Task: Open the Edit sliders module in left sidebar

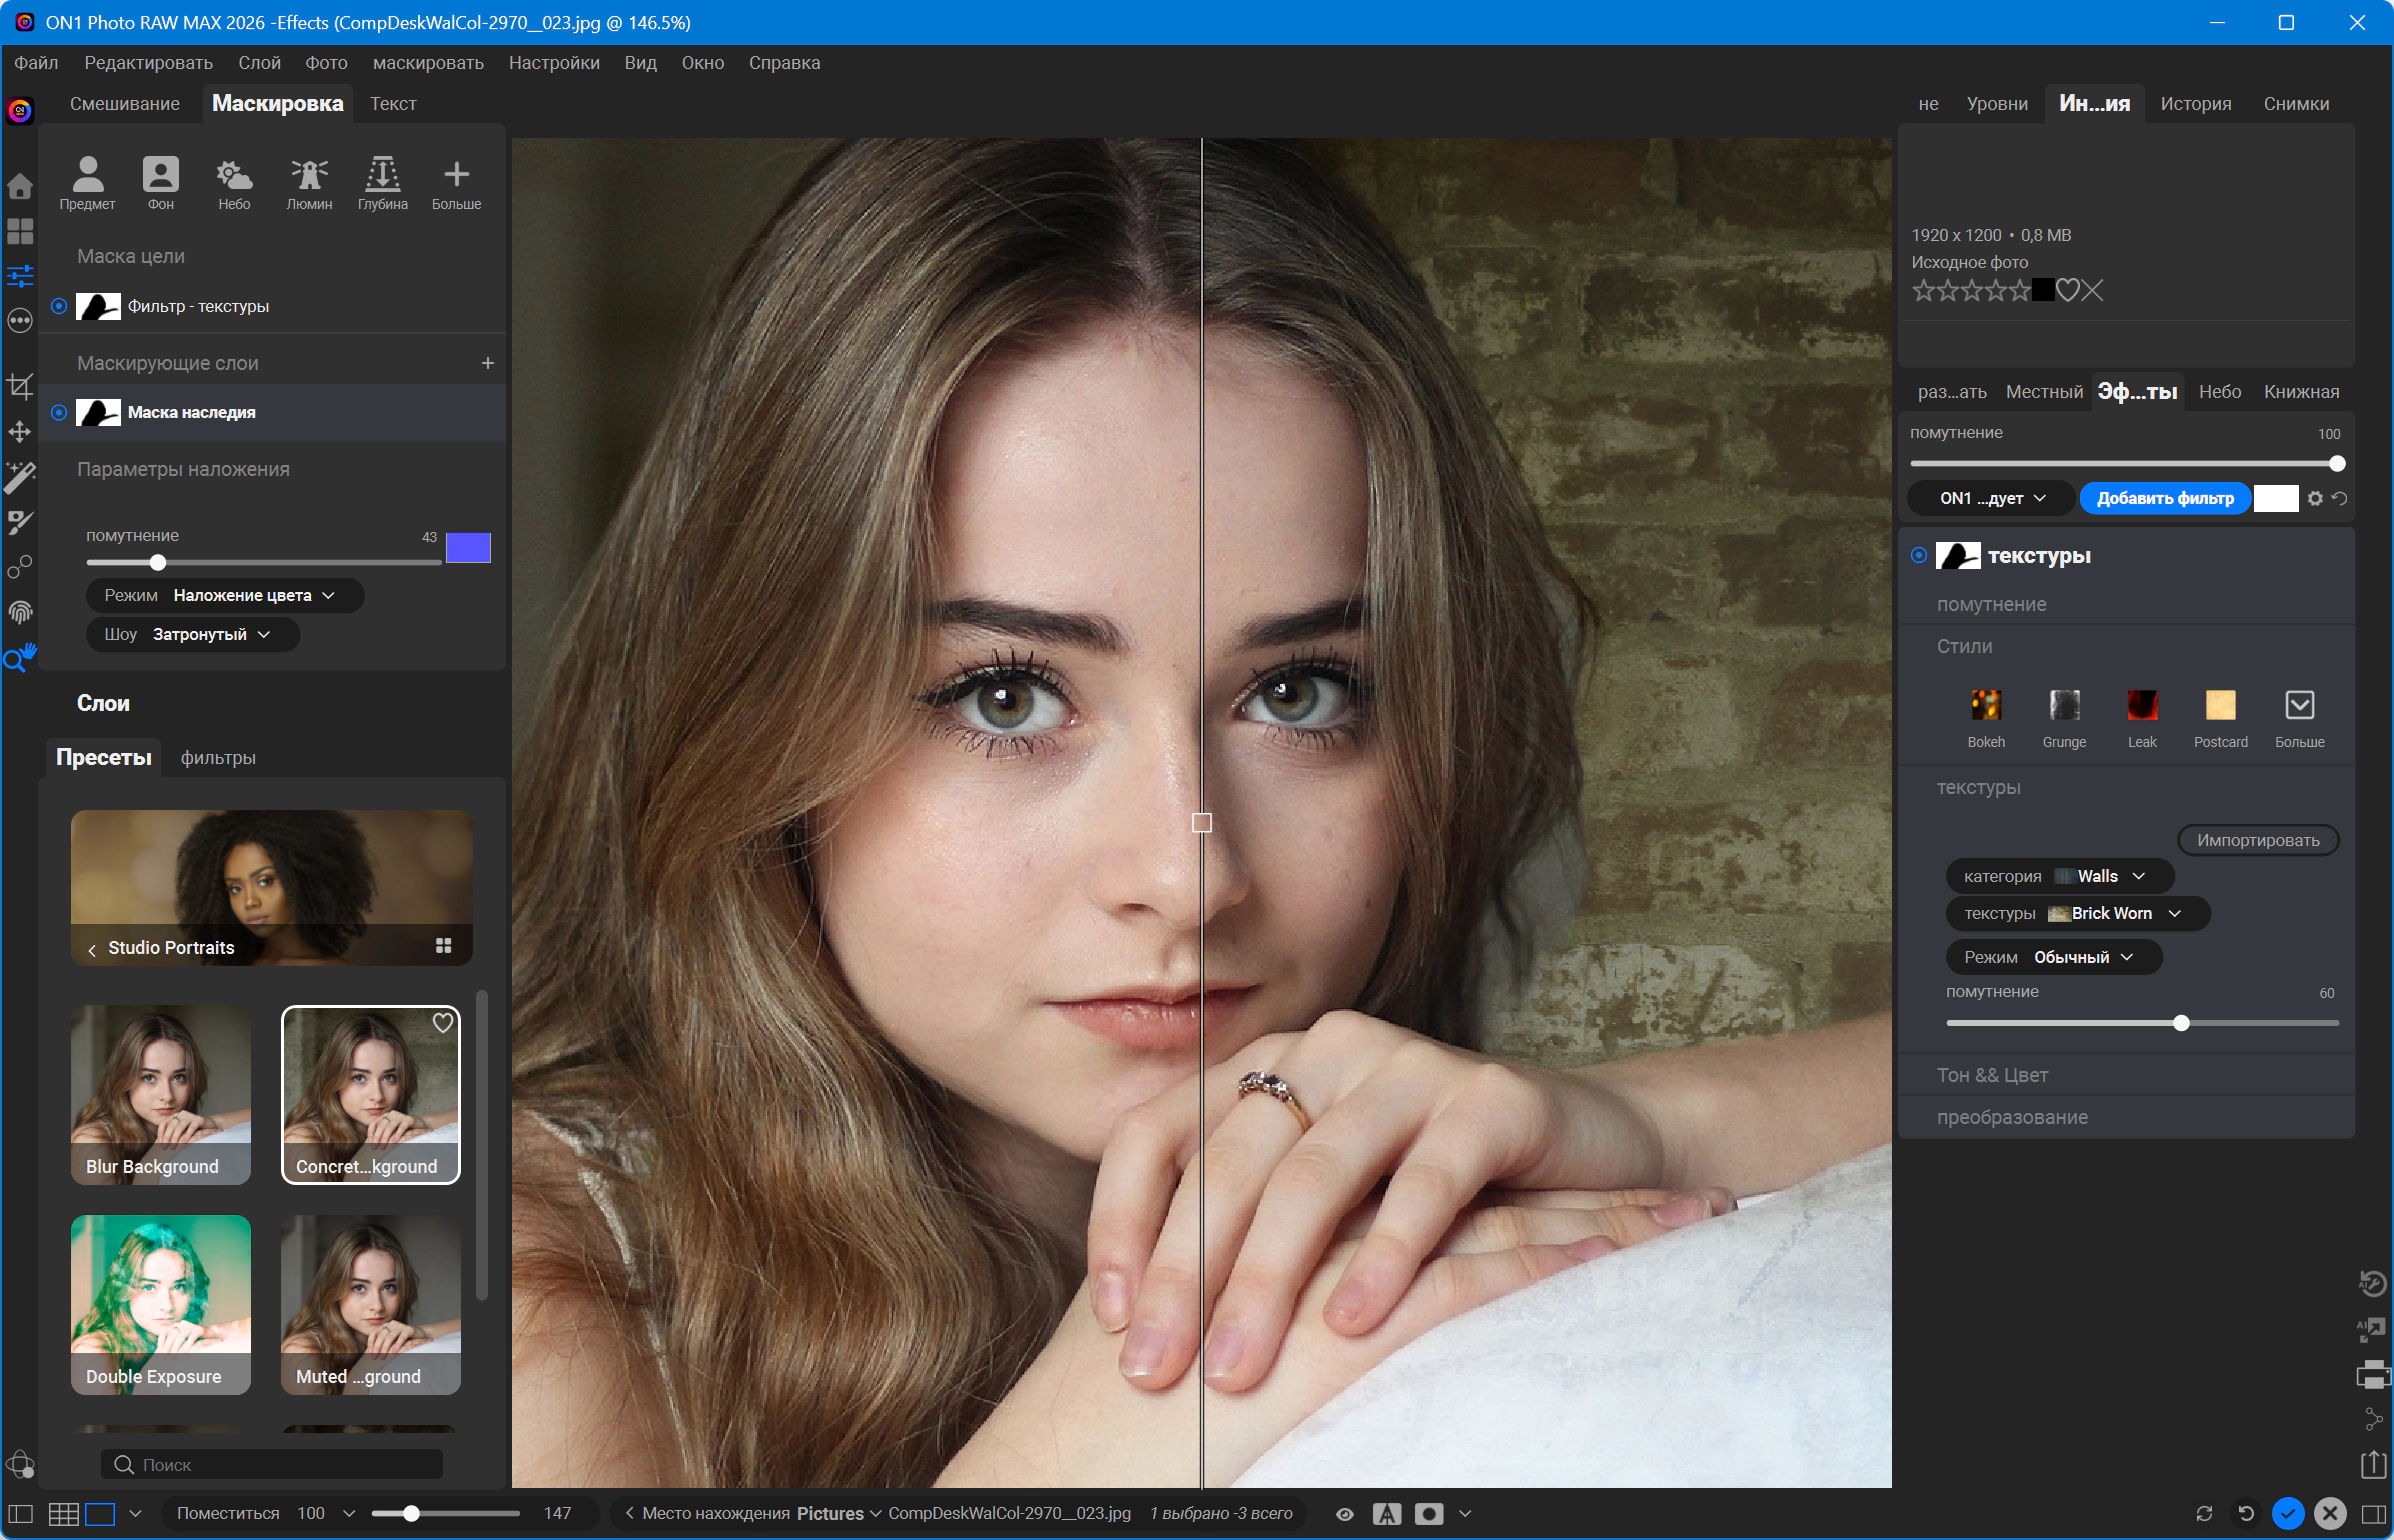Action: tap(20, 275)
